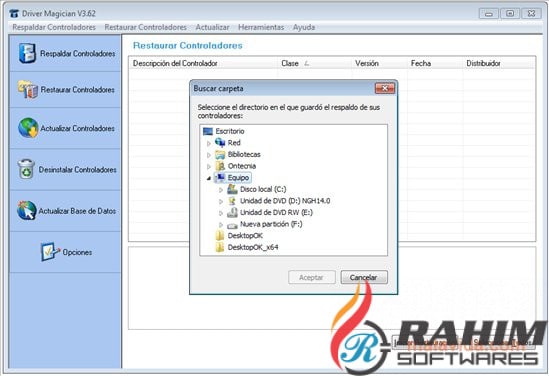The height and width of the screenshot is (376, 549).
Task: Sort by the Clase column header
Action: pos(315,63)
